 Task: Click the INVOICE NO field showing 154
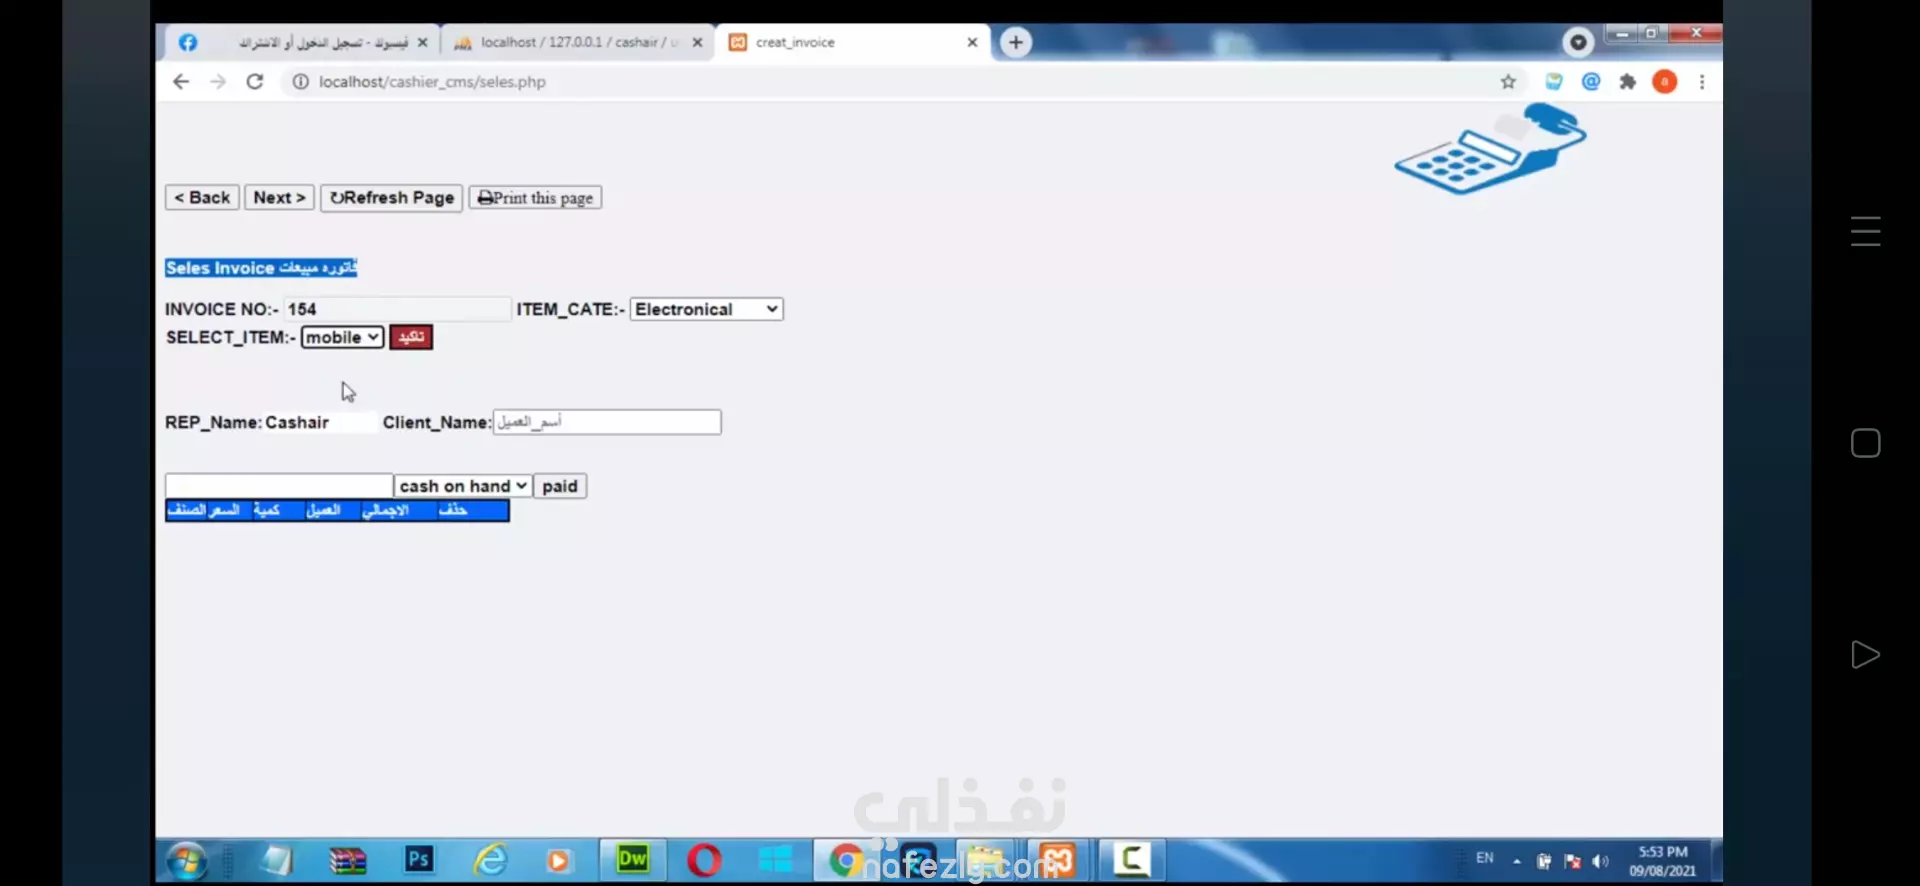click(397, 309)
